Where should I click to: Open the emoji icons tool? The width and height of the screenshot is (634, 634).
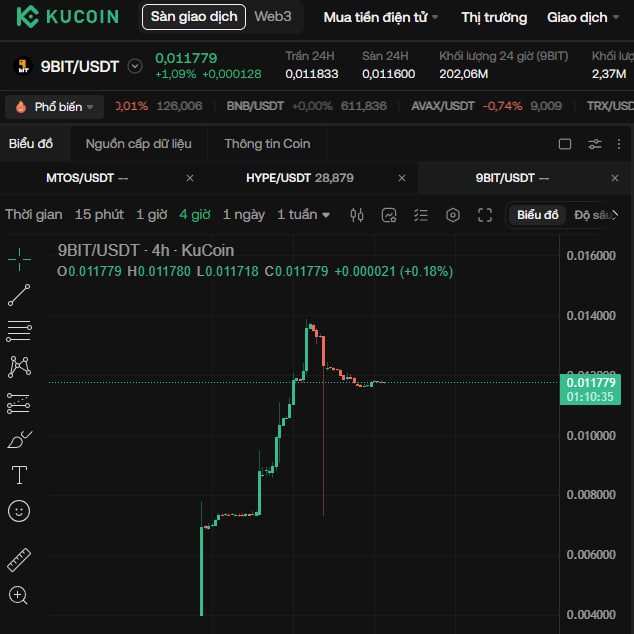[x=19, y=511]
